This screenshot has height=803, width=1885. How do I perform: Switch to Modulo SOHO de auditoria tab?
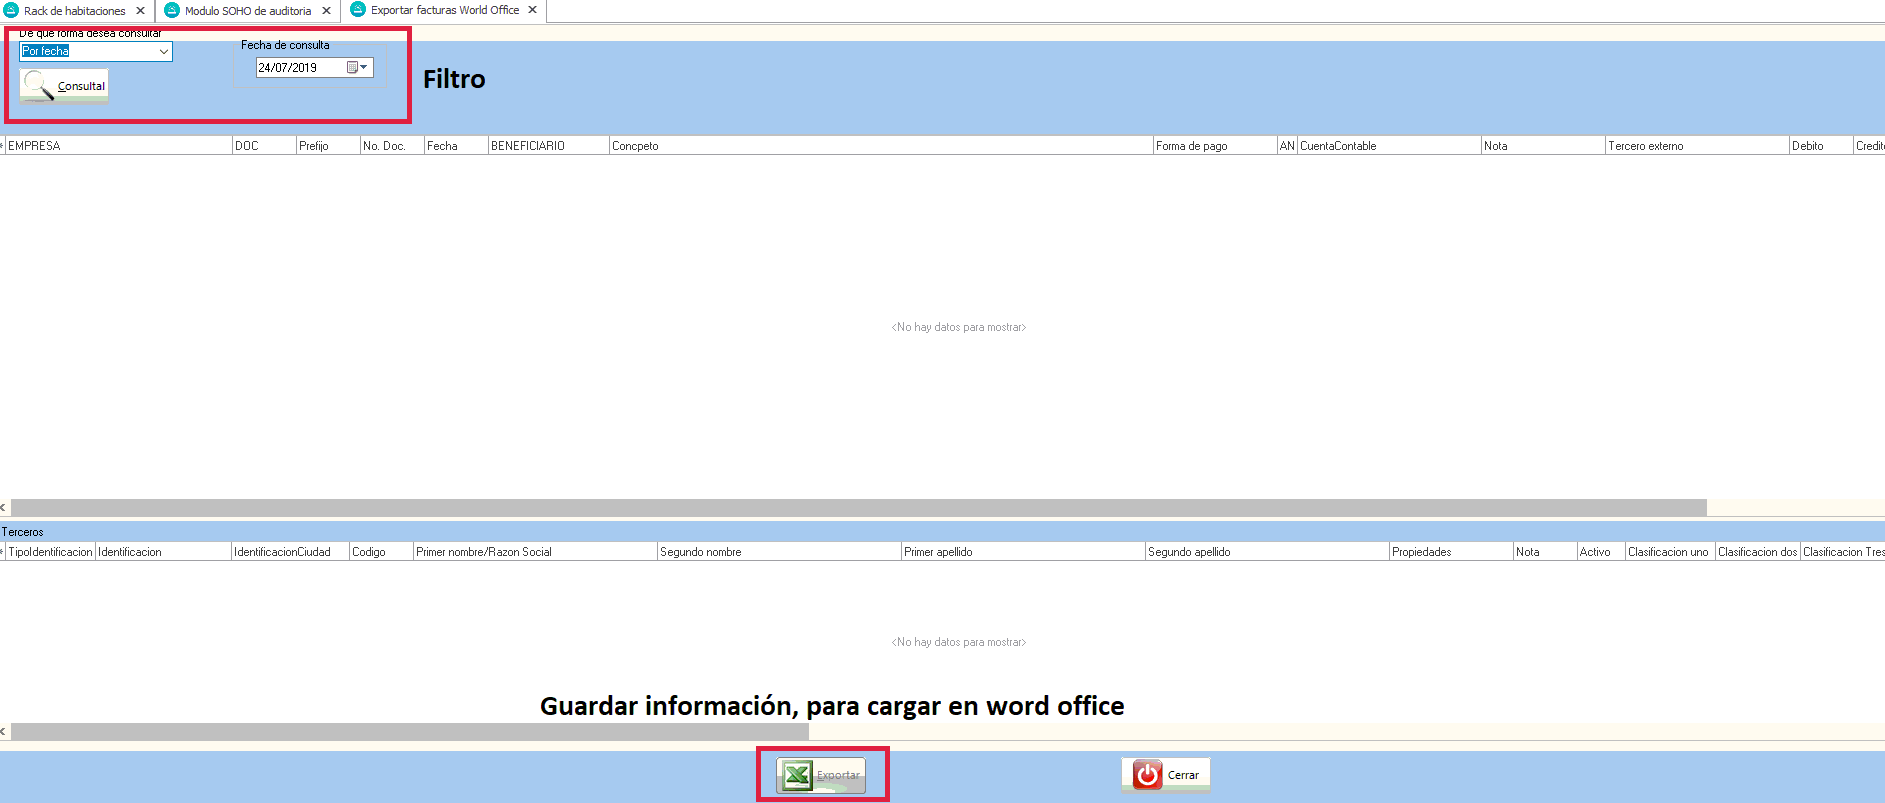(247, 11)
